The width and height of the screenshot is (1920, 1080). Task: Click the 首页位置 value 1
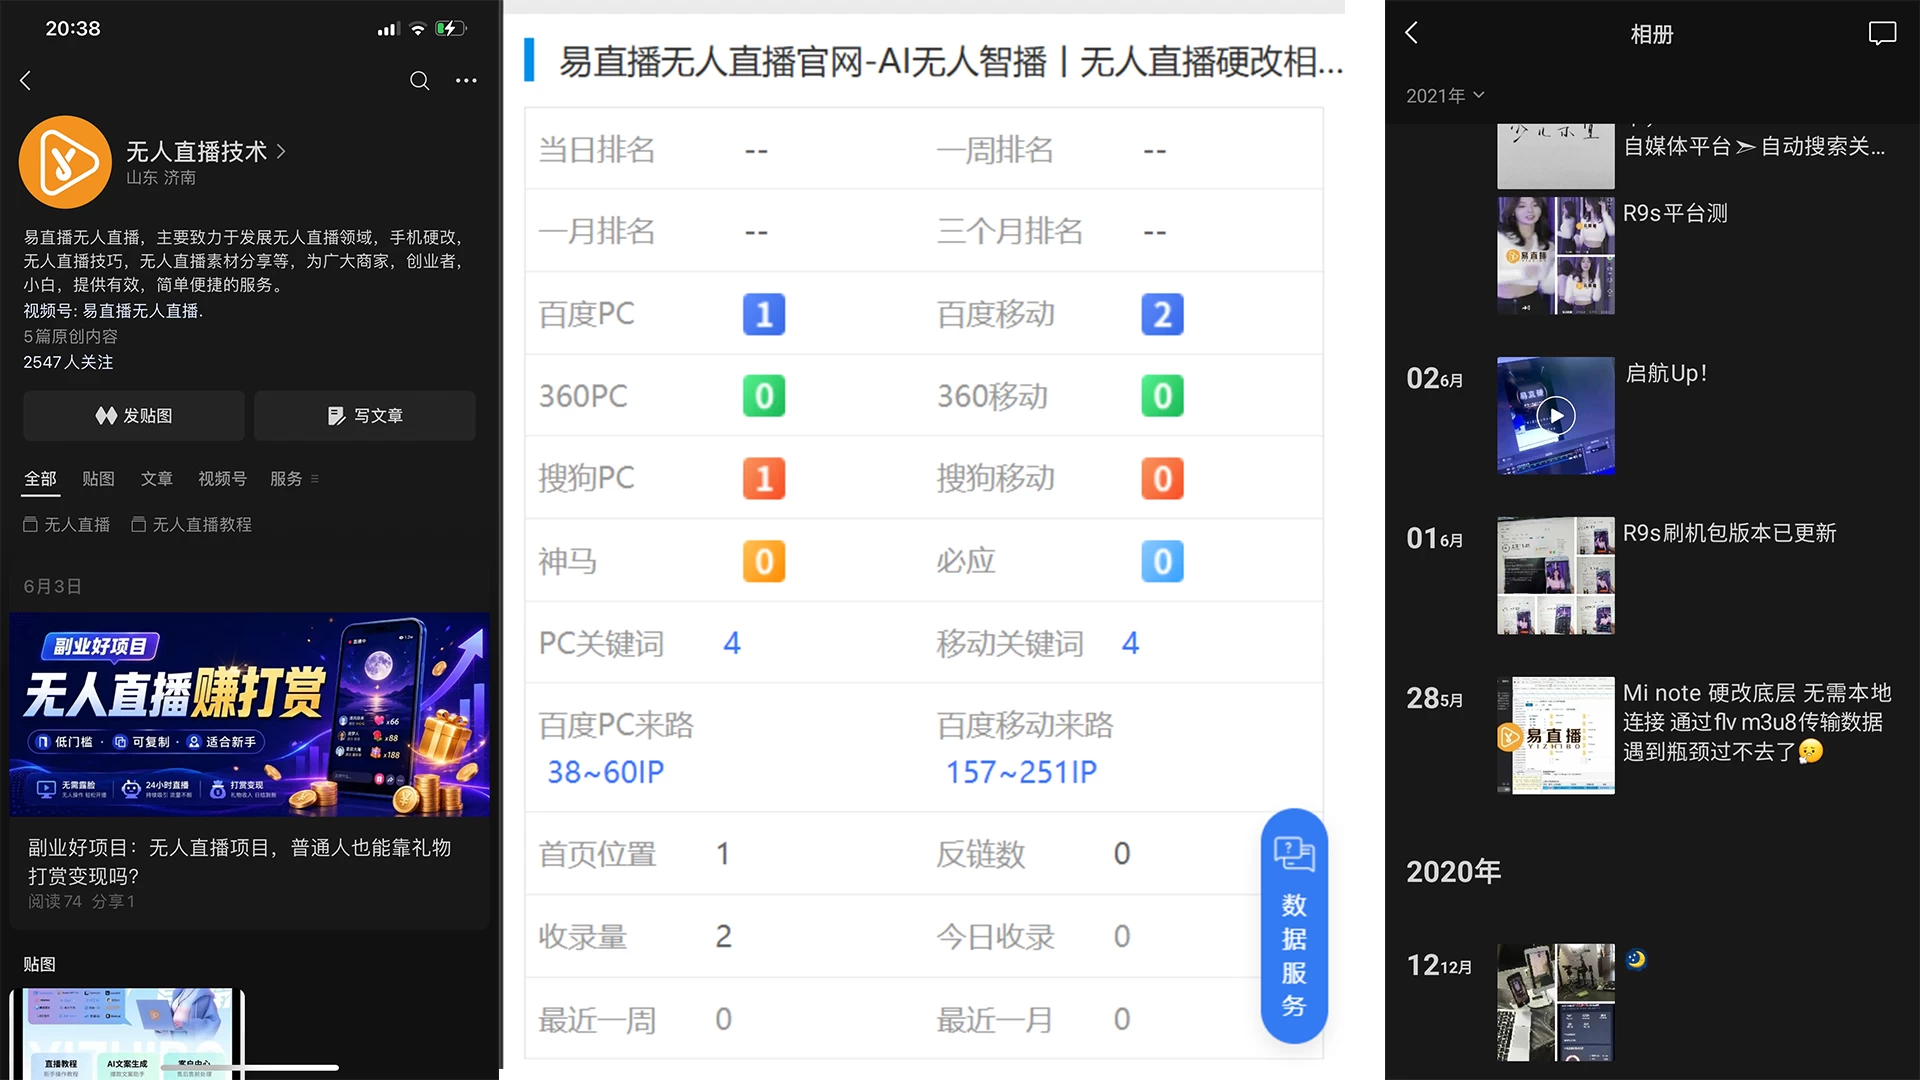(723, 854)
